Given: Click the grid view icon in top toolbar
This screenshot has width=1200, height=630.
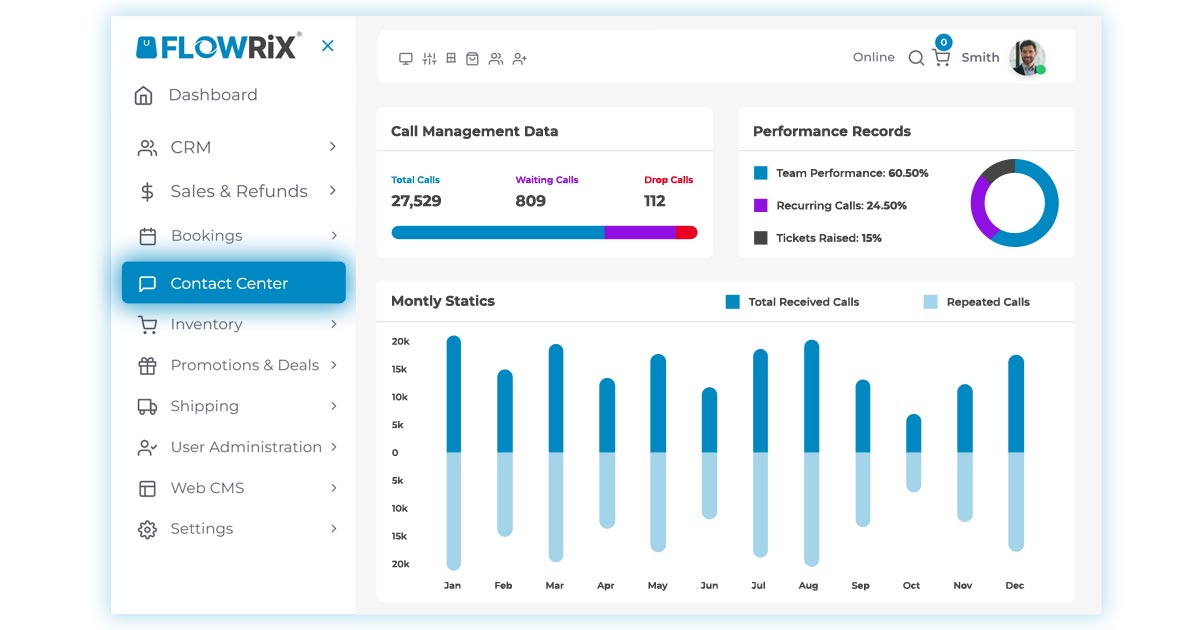Looking at the screenshot, I should [451, 58].
